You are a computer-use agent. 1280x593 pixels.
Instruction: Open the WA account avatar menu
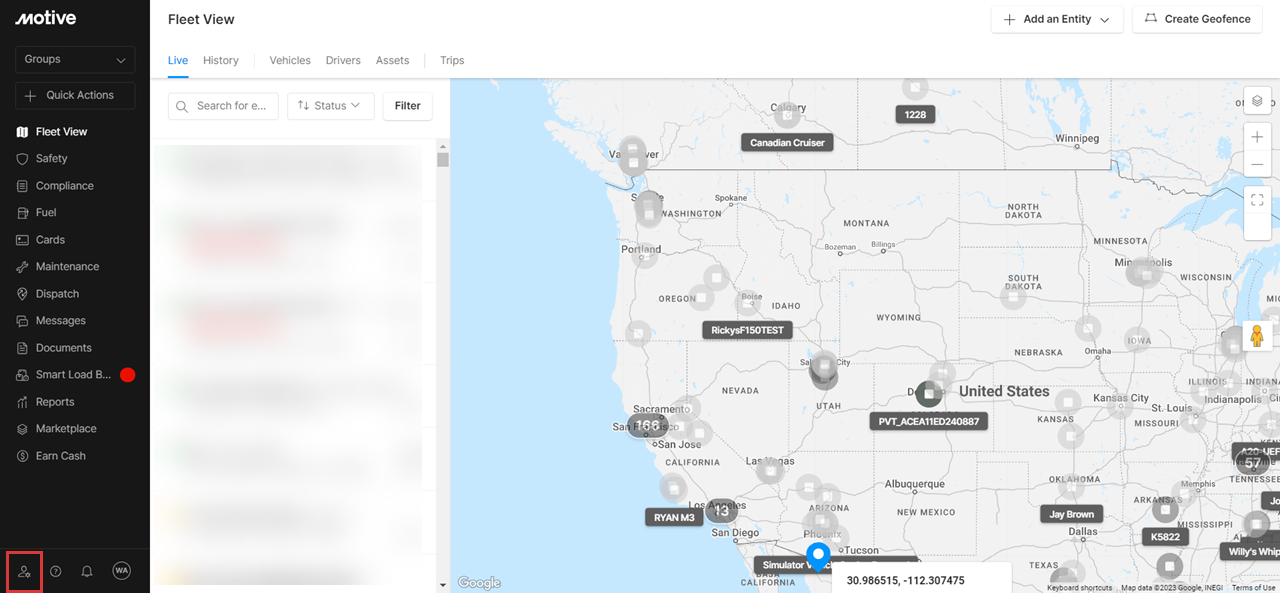(x=121, y=571)
